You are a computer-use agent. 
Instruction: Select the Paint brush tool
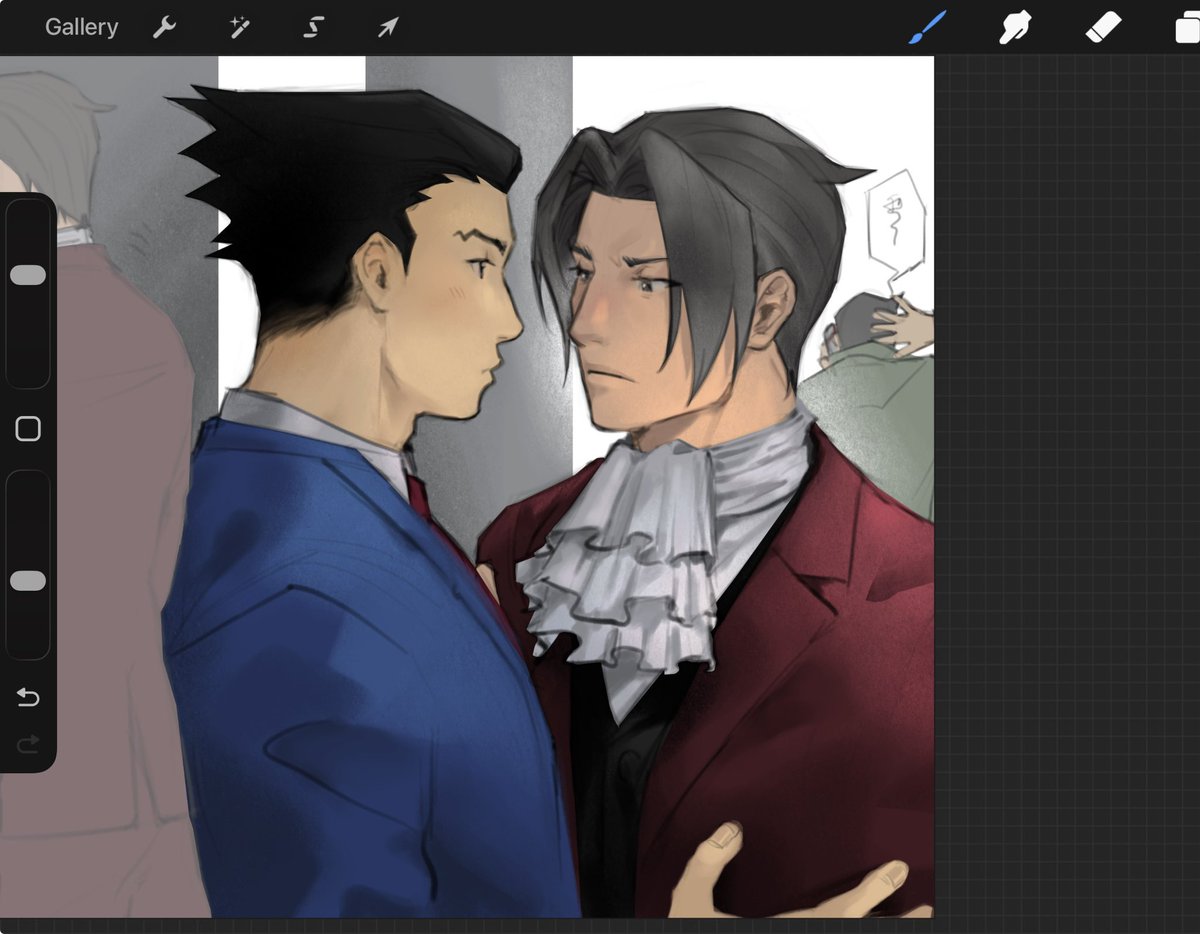[x=927, y=27]
